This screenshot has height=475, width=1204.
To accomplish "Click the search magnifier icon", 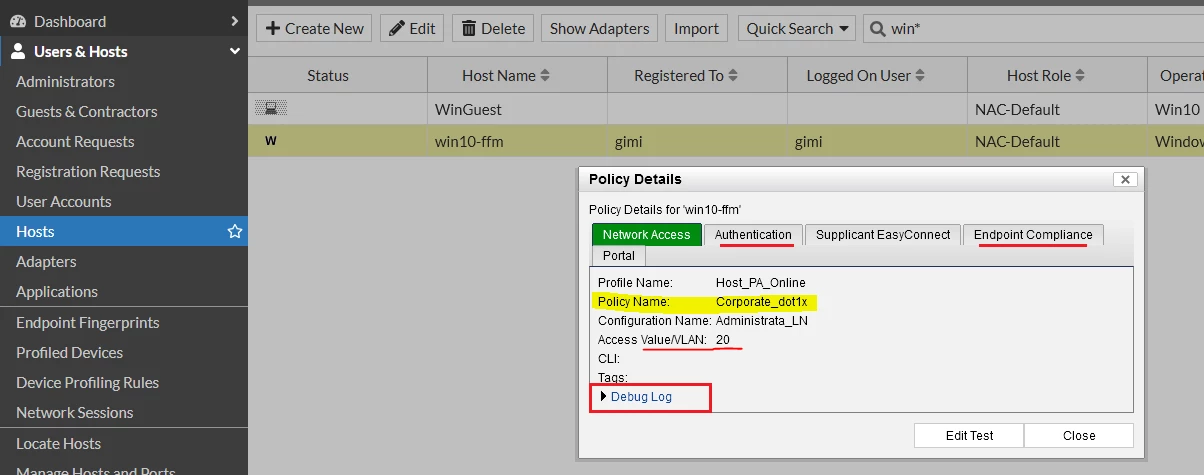I will point(877,28).
